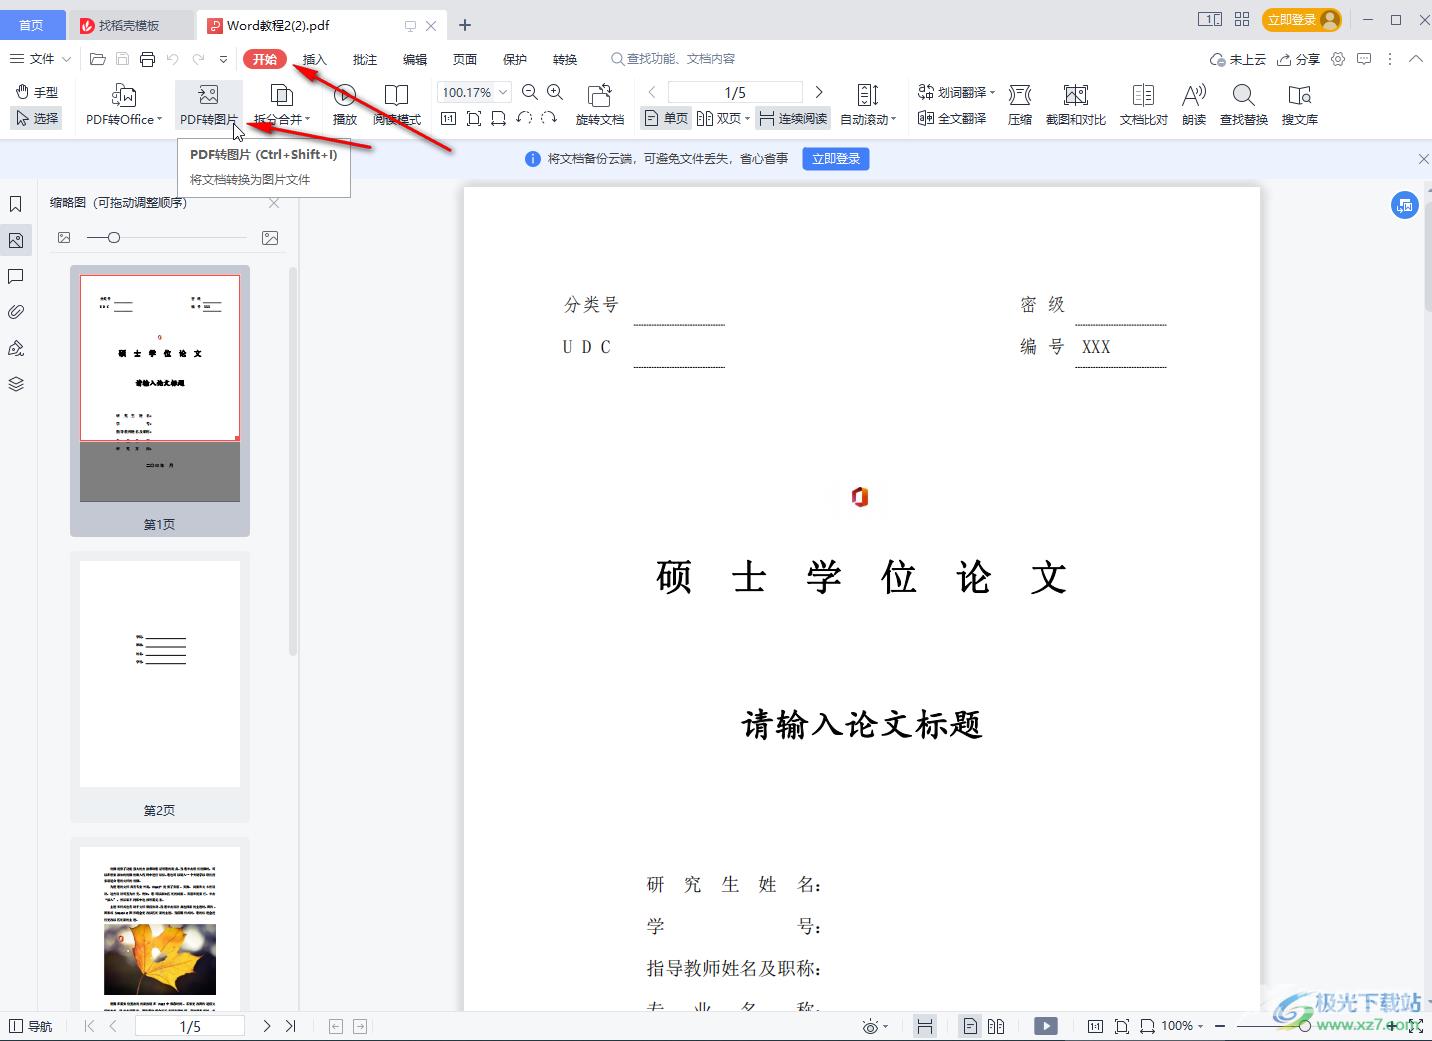Viewport: 1432px width, 1041px height.
Task: Click the print icon in quick toolbar
Action: point(147,59)
